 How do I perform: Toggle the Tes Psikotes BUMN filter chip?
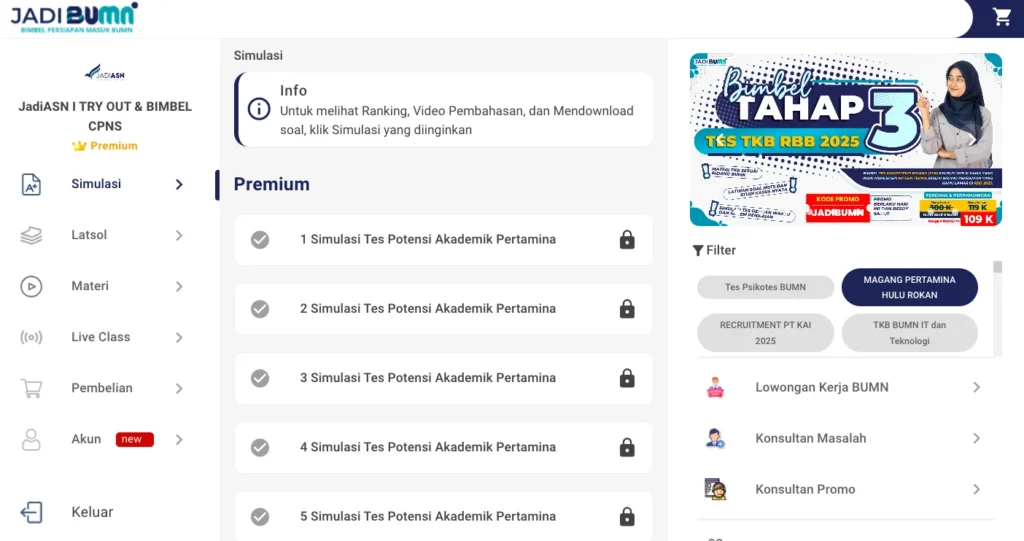(x=765, y=287)
